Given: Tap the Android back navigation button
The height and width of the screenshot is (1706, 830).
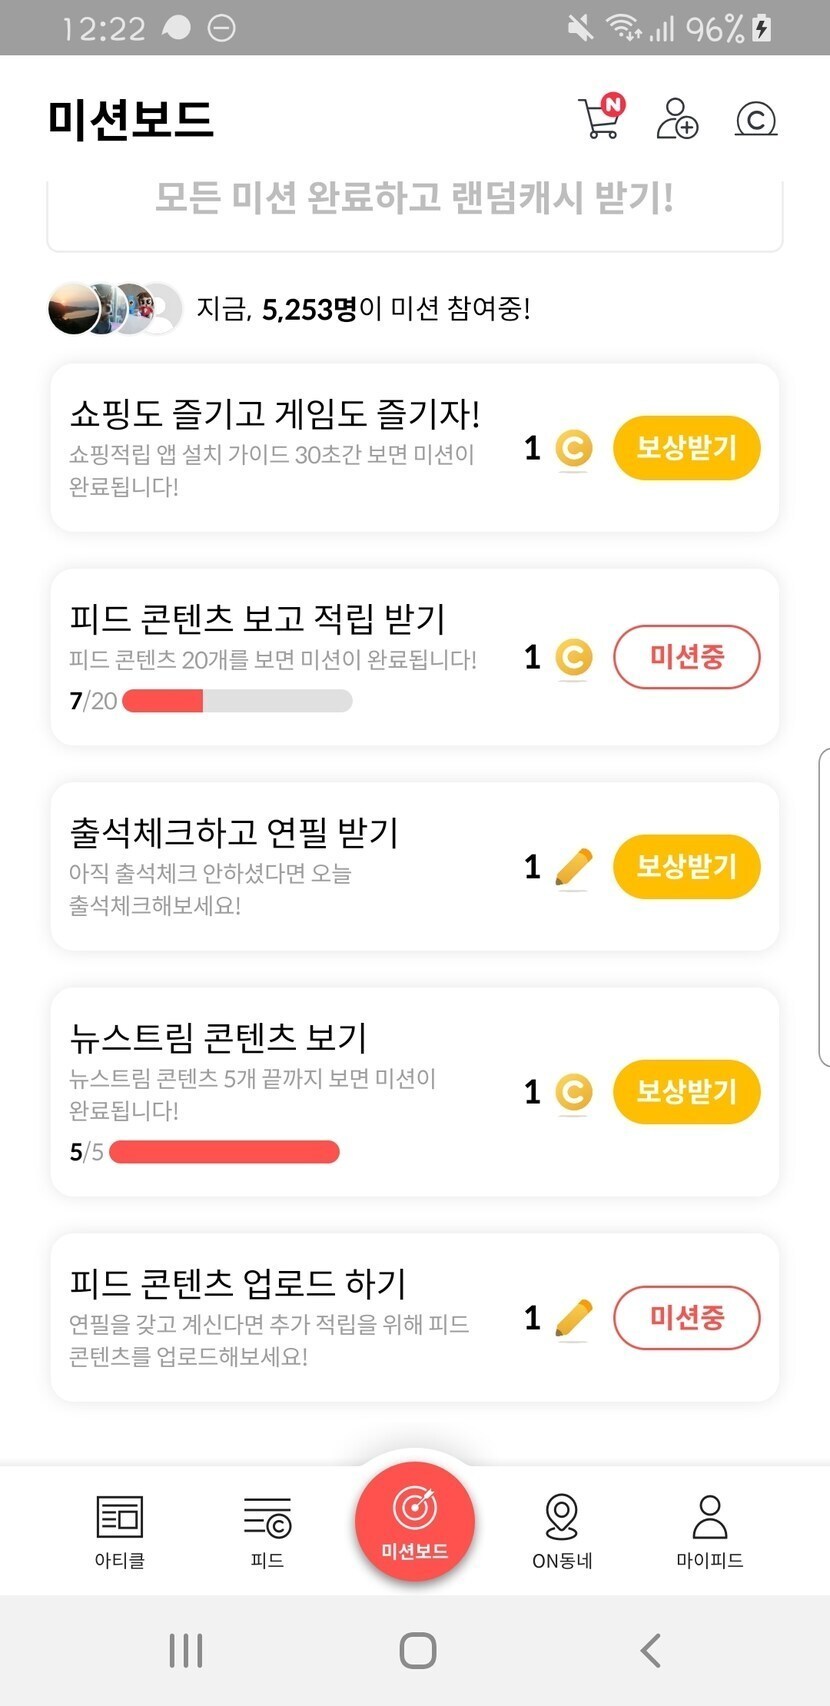Looking at the screenshot, I should click(x=651, y=1650).
